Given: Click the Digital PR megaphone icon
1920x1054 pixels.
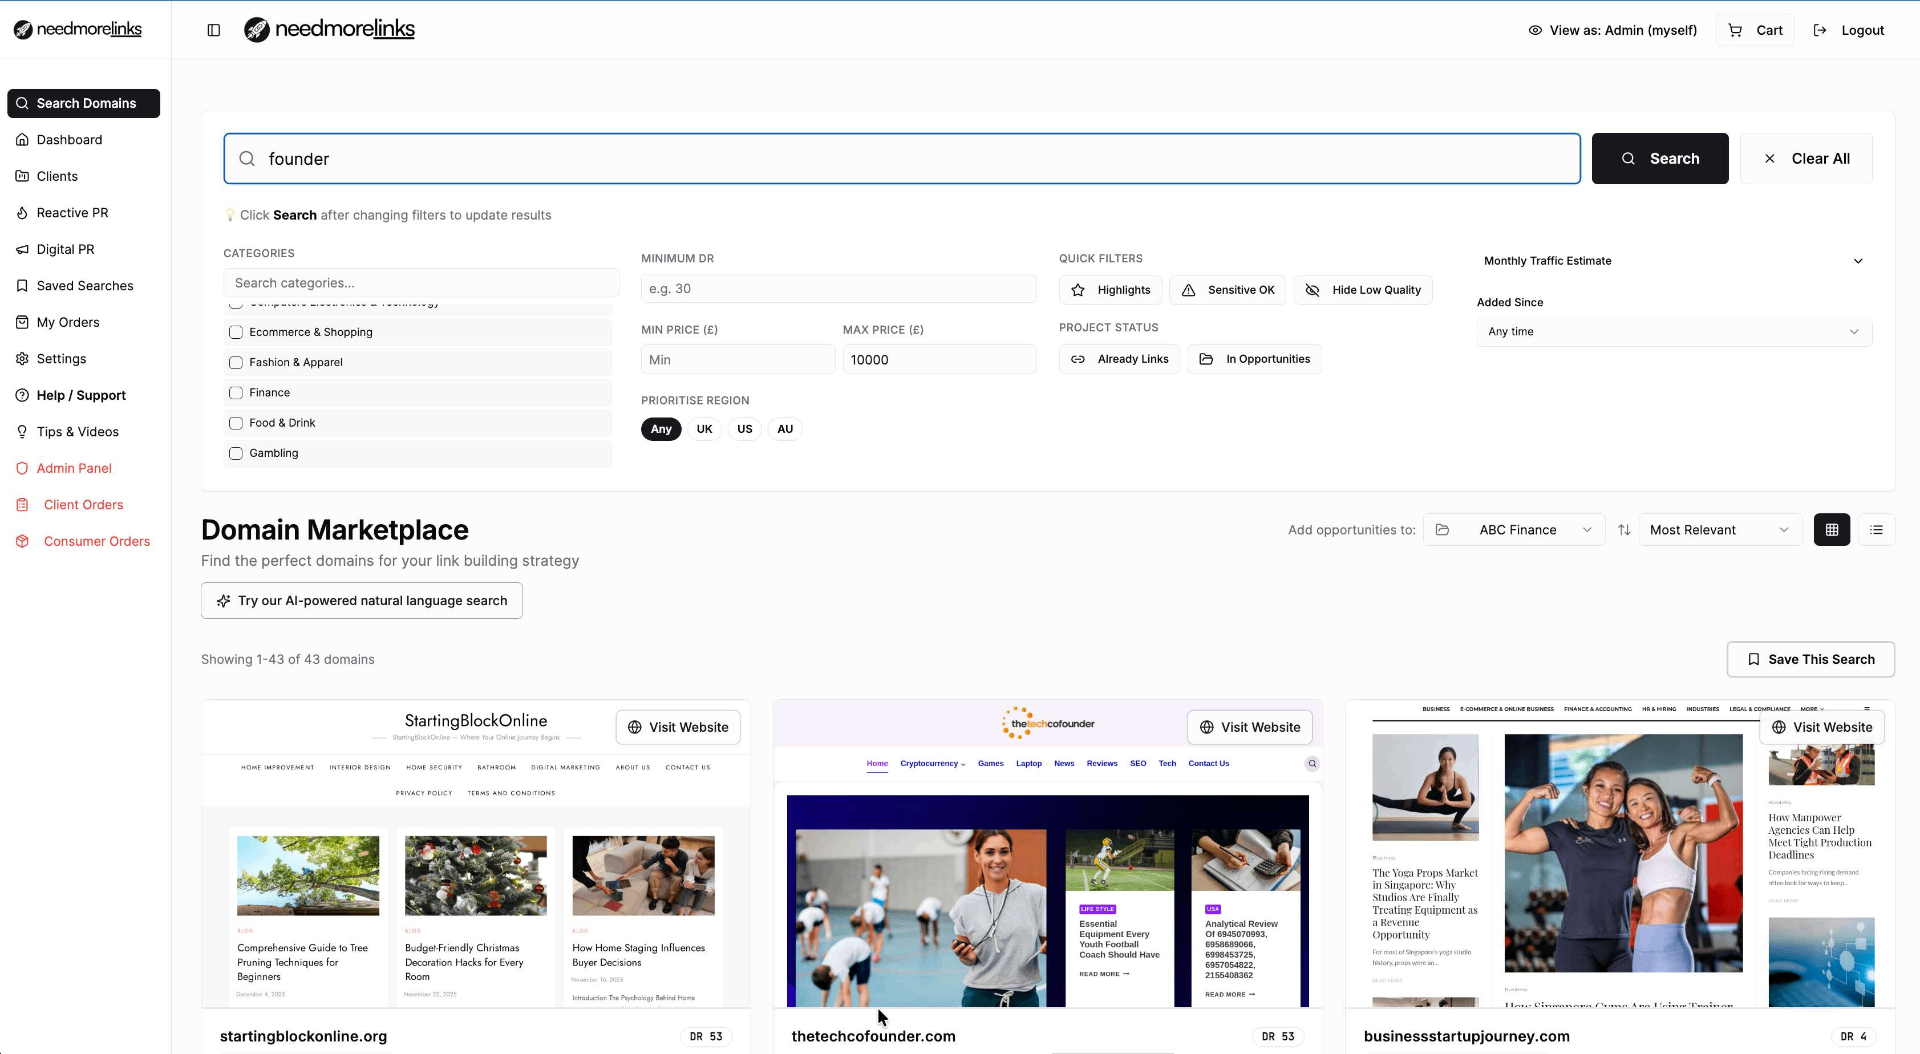Looking at the screenshot, I should (22, 249).
